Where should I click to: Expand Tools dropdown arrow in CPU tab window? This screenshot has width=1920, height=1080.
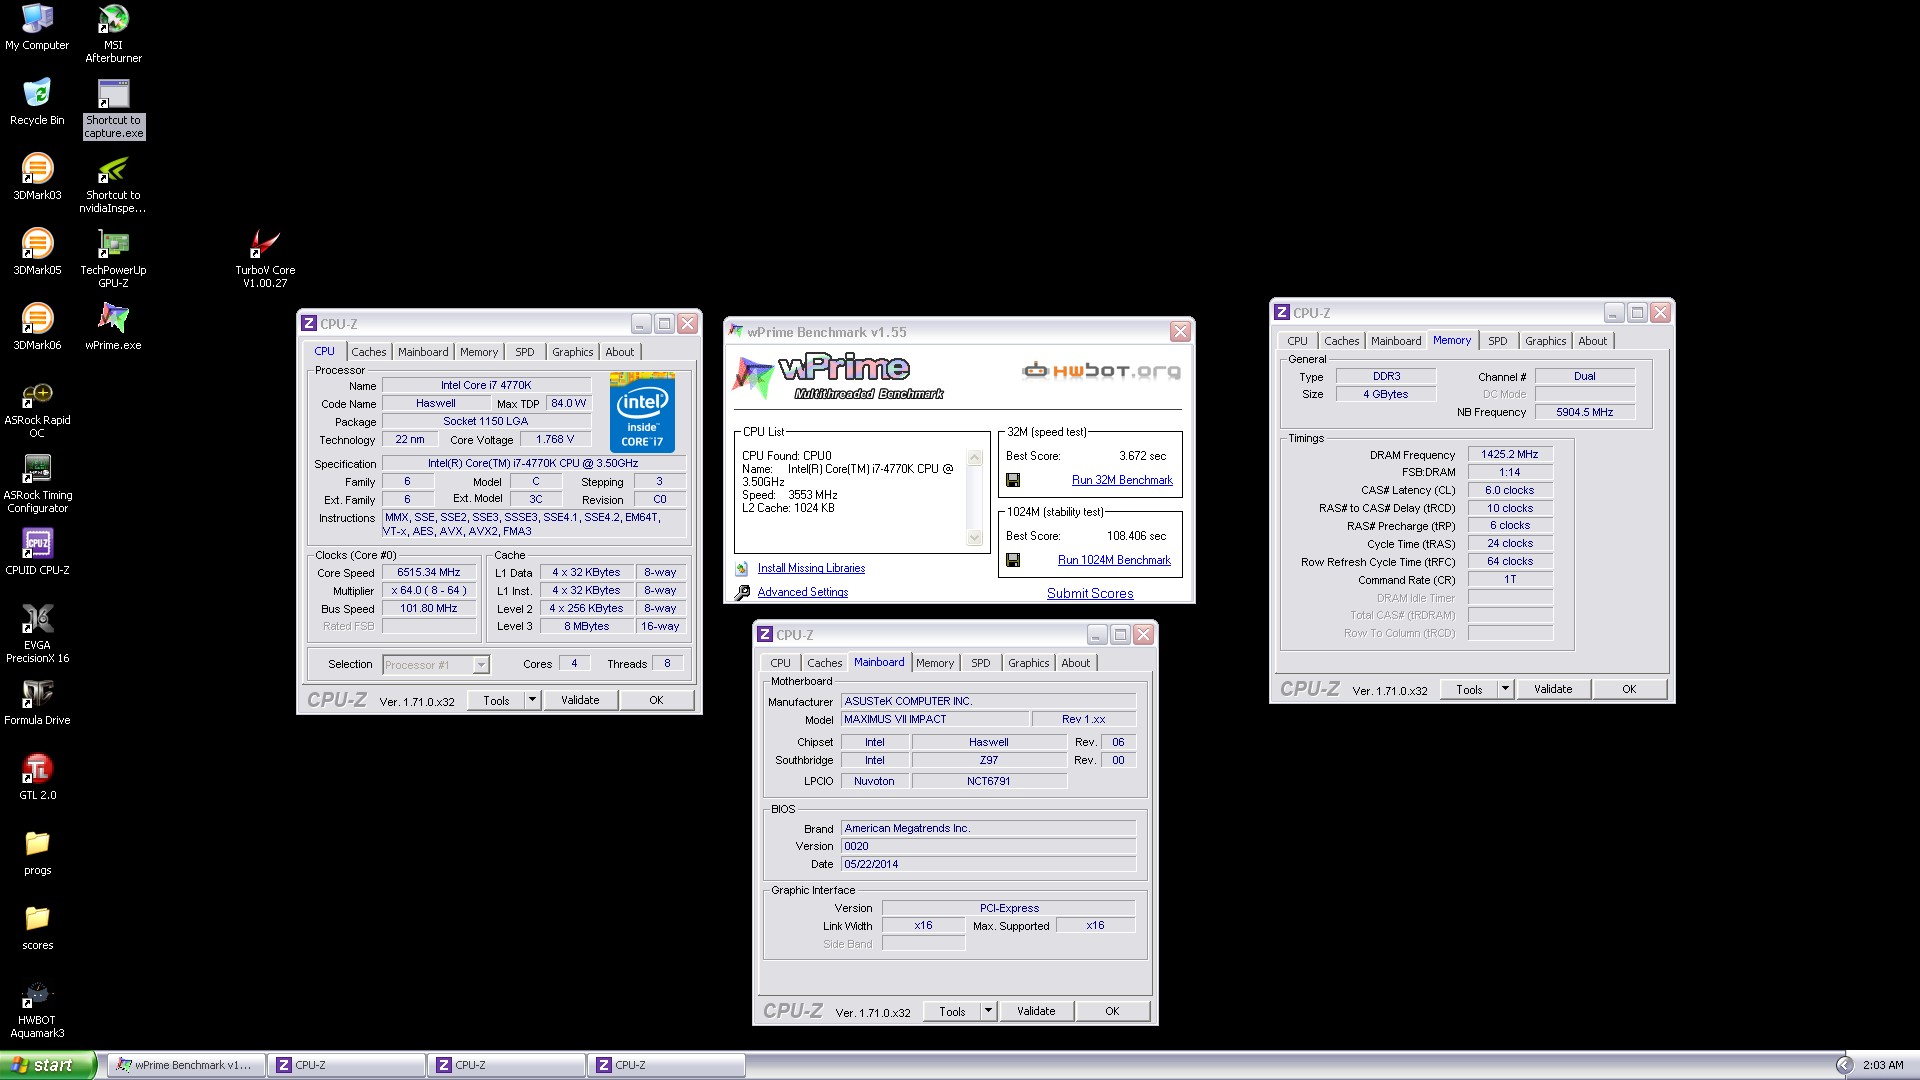click(x=532, y=700)
